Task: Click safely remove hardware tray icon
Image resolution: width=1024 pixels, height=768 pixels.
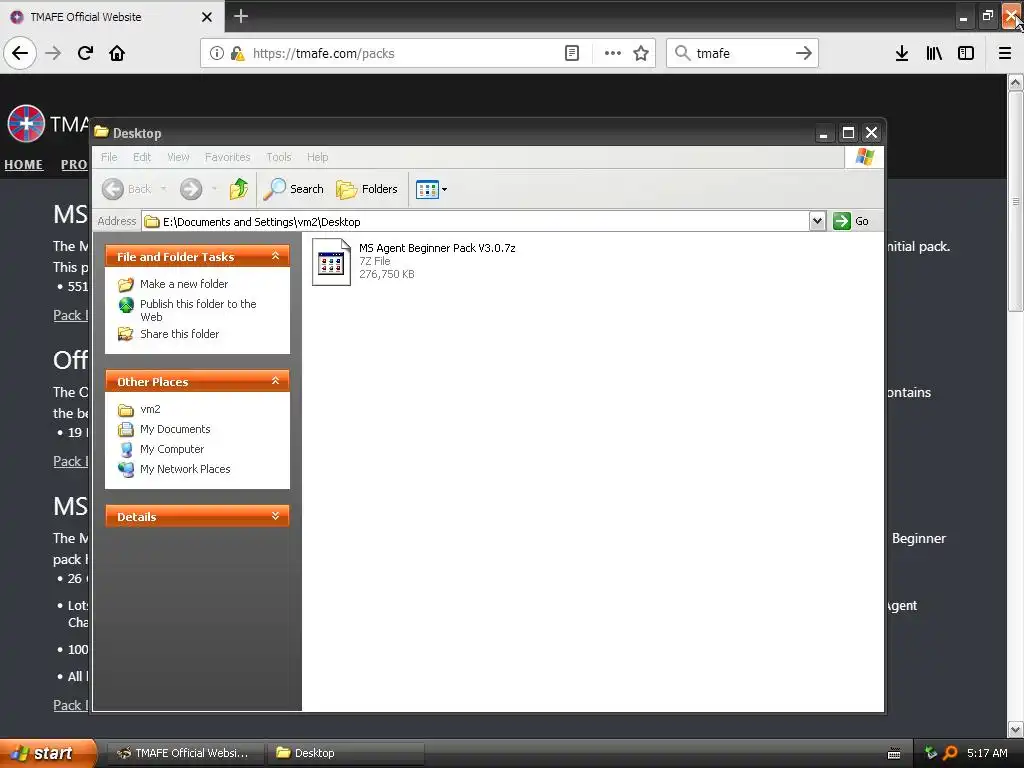Action: click(931, 753)
